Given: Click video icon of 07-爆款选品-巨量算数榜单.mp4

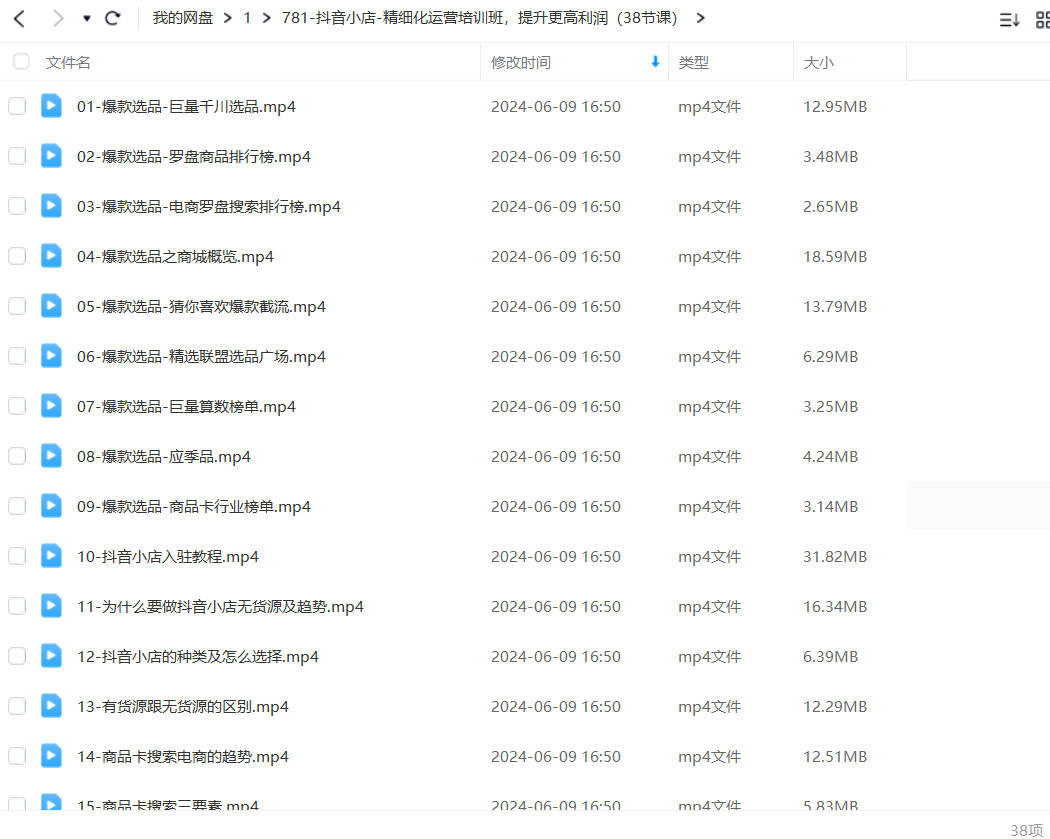Looking at the screenshot, I should (x=51, y=406).
